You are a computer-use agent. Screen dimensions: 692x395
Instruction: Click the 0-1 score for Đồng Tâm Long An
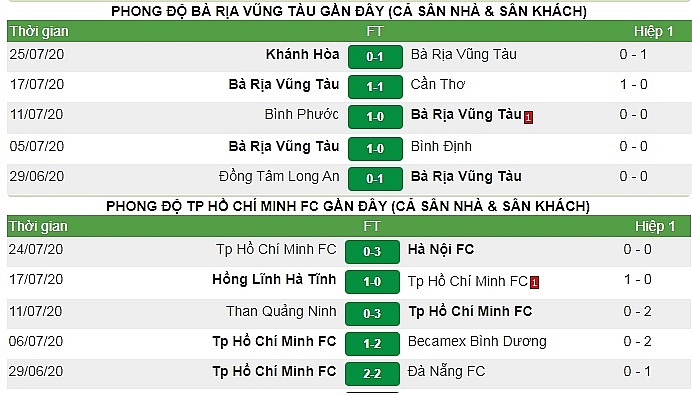(x=375, y=178)
